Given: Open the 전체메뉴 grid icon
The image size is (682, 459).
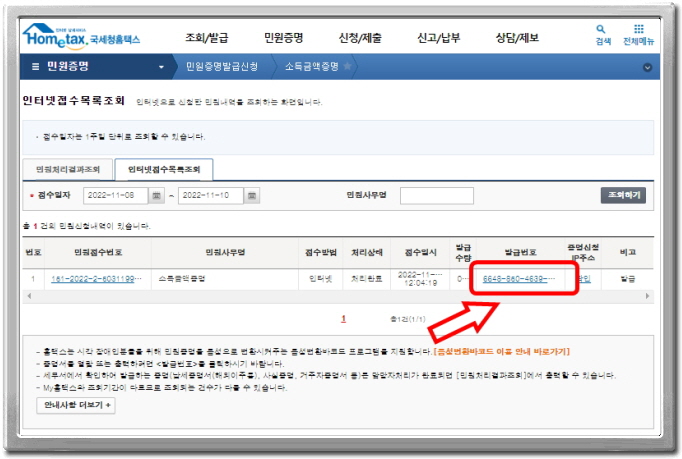Looking at the screenshot, I should point(638,35).
